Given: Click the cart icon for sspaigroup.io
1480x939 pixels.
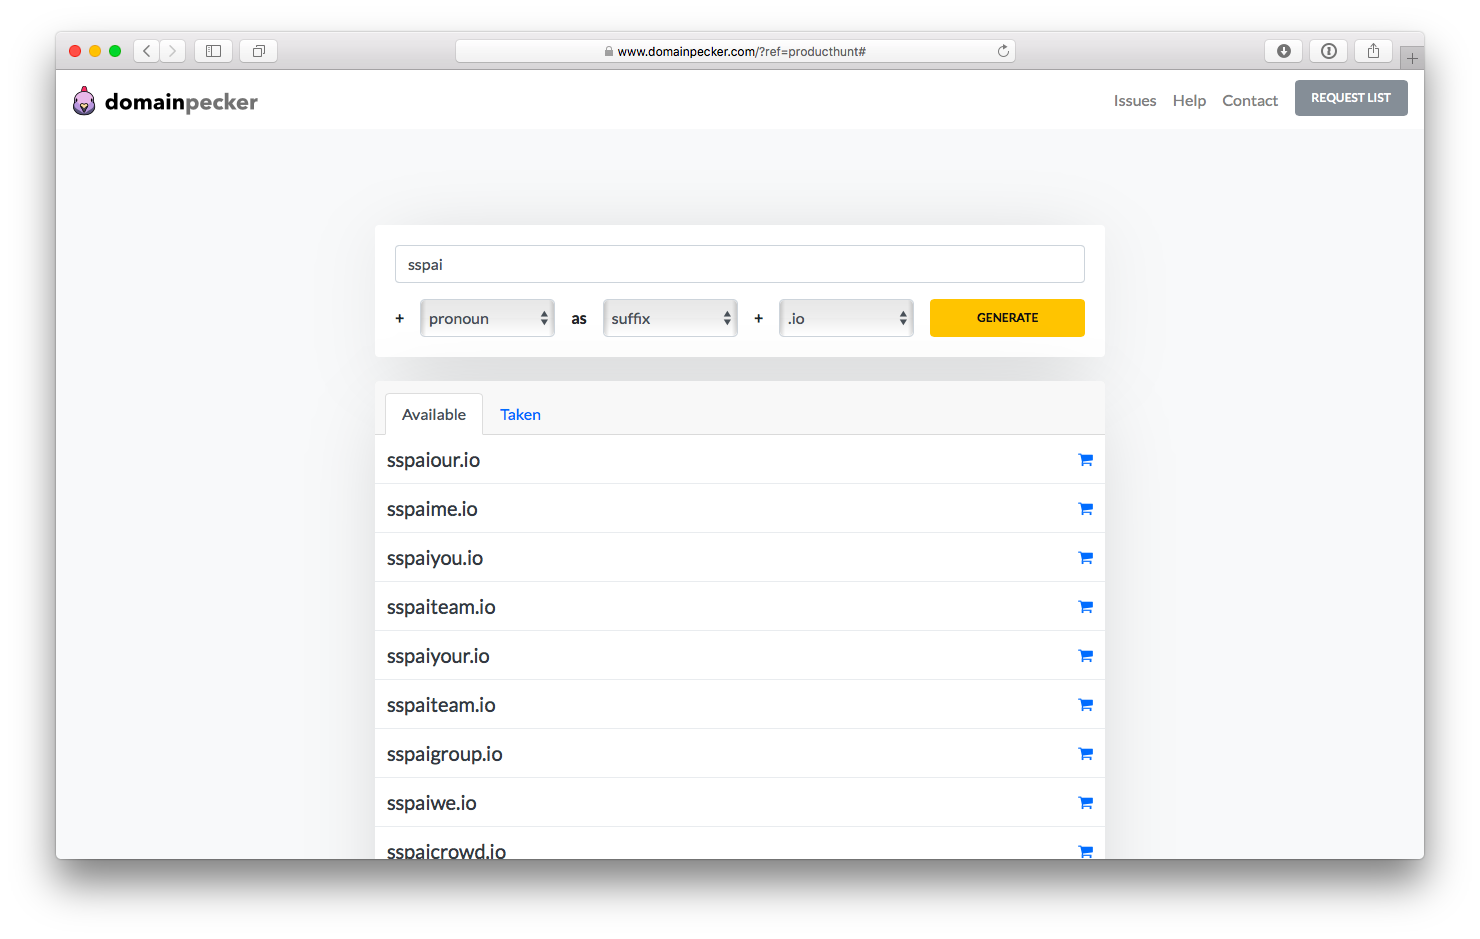Looking at the screenshot, I should pyautogui.click(x=1085, y=754).
